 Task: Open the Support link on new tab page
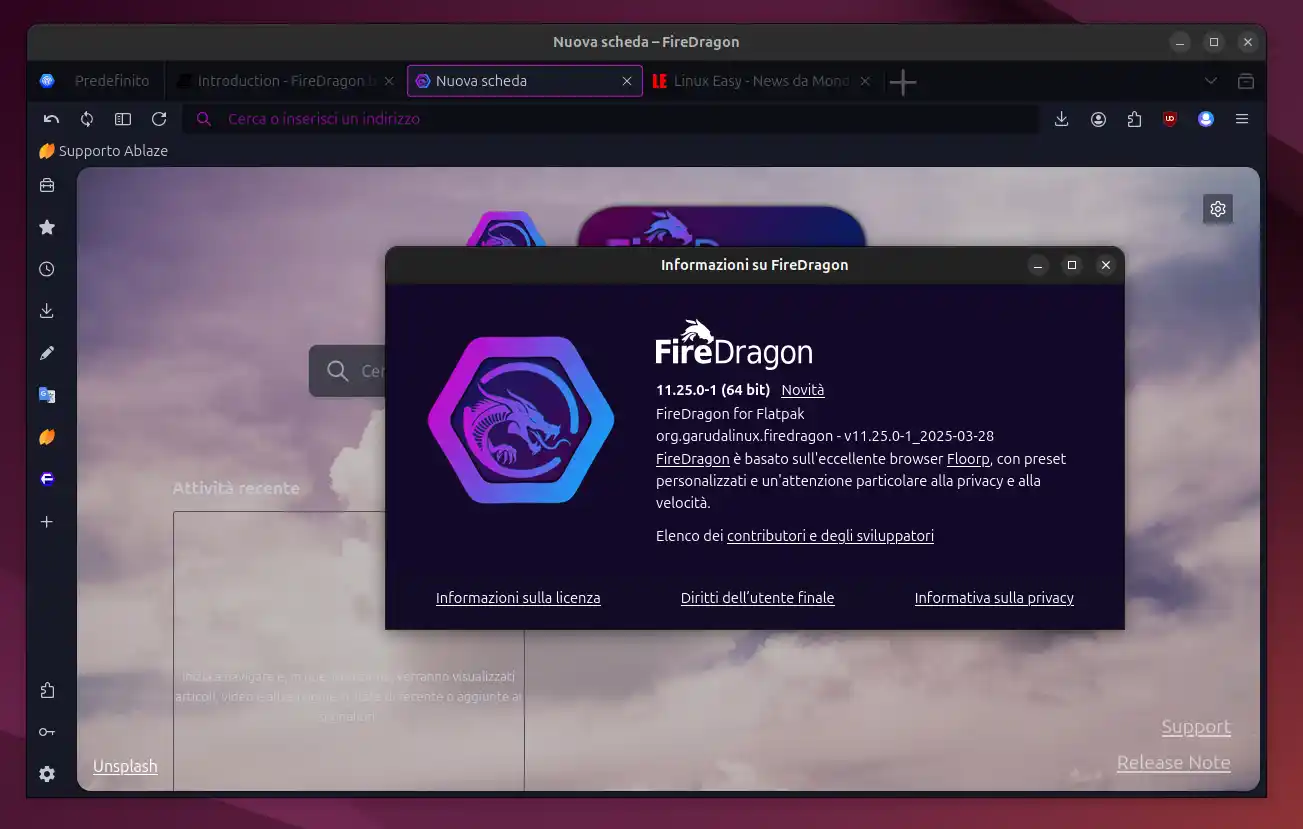click(1196, 727)
